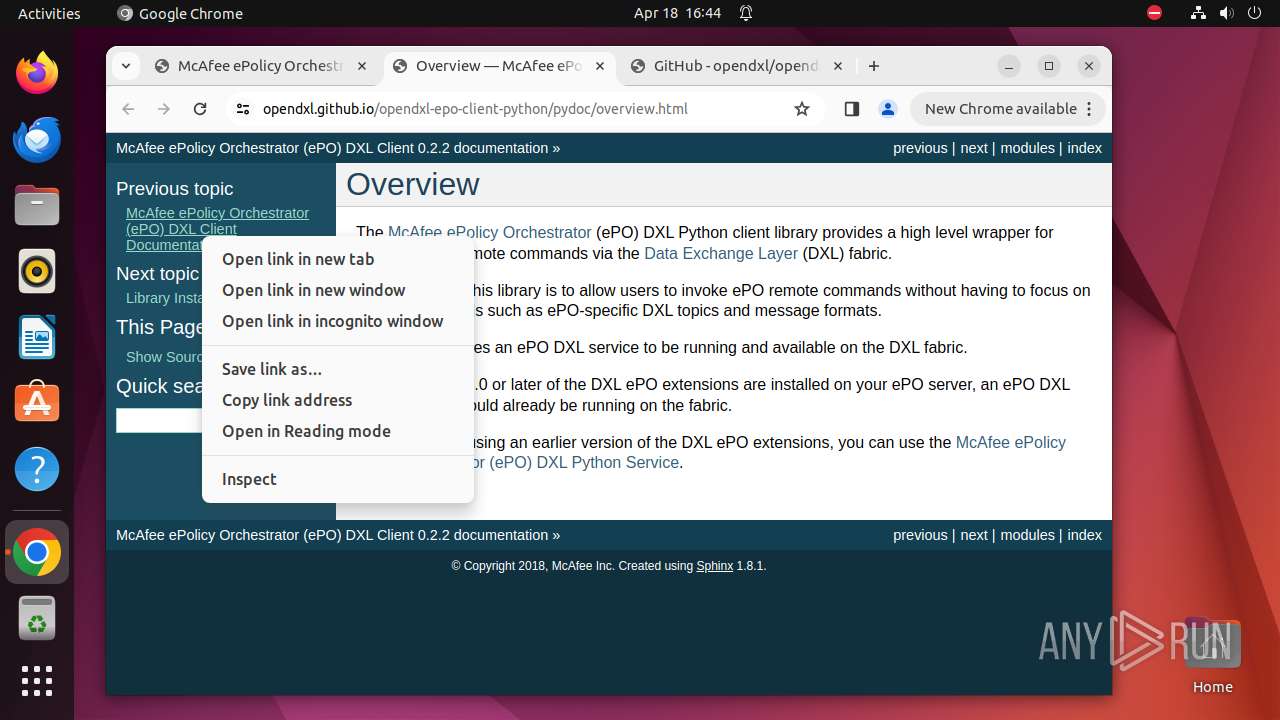Toggle the Chrome side panel icon

pyautogui.click(x=852, y=109)
